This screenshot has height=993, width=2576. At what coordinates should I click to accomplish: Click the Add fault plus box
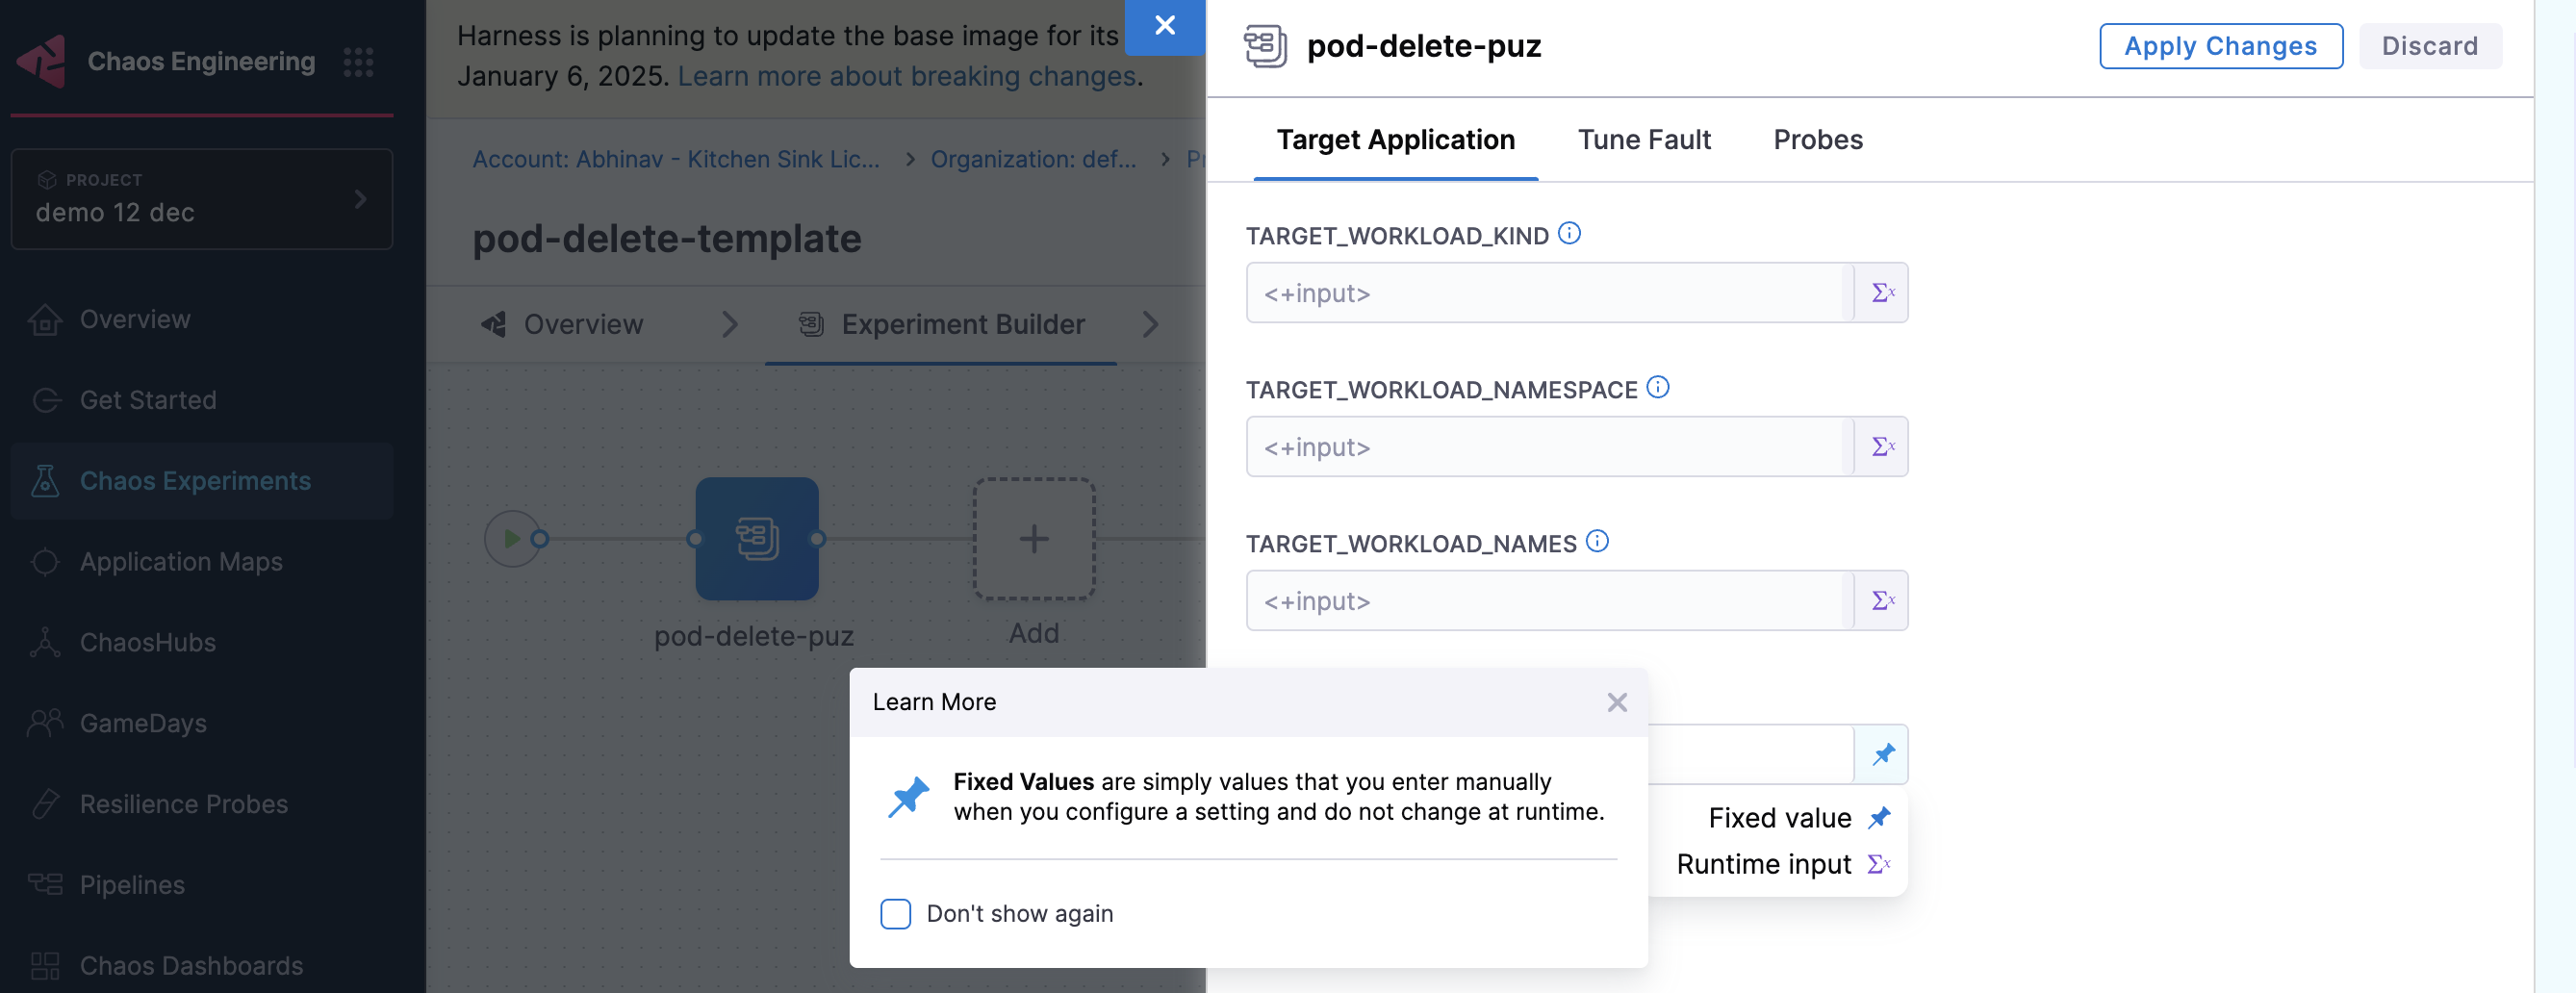point(1033,539)
